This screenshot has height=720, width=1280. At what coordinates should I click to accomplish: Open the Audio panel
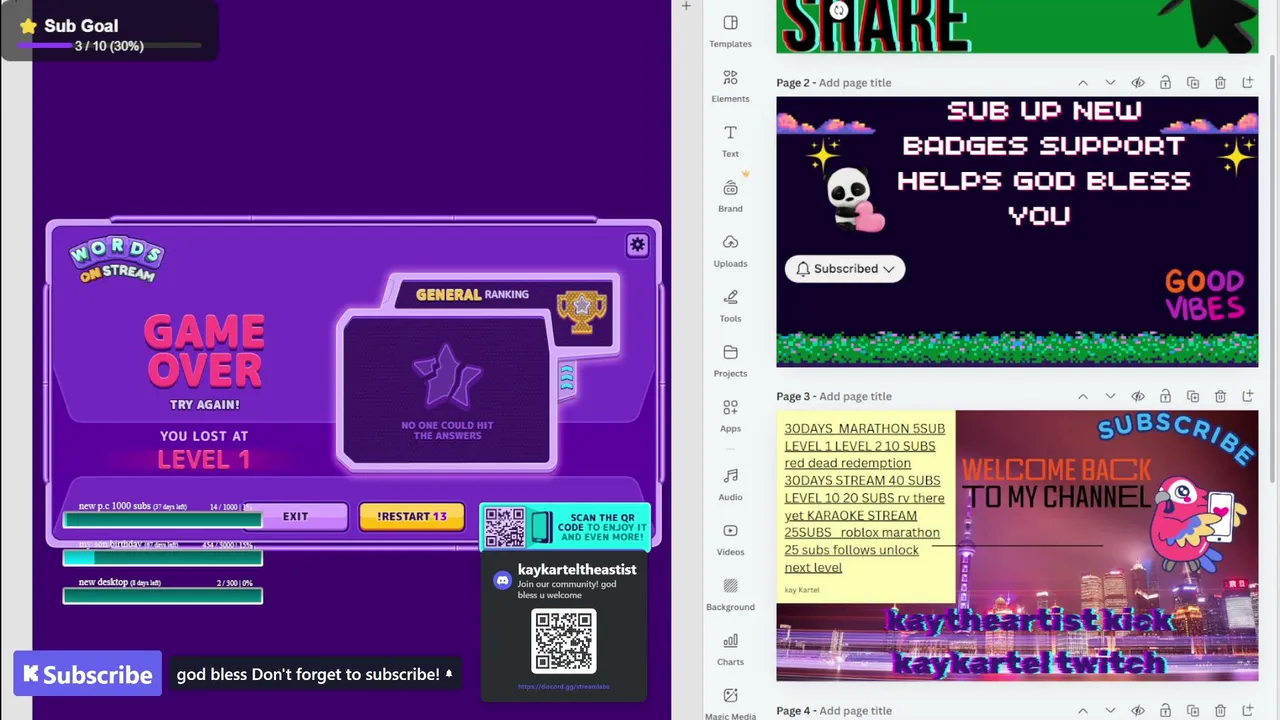[x=730, y=484]
